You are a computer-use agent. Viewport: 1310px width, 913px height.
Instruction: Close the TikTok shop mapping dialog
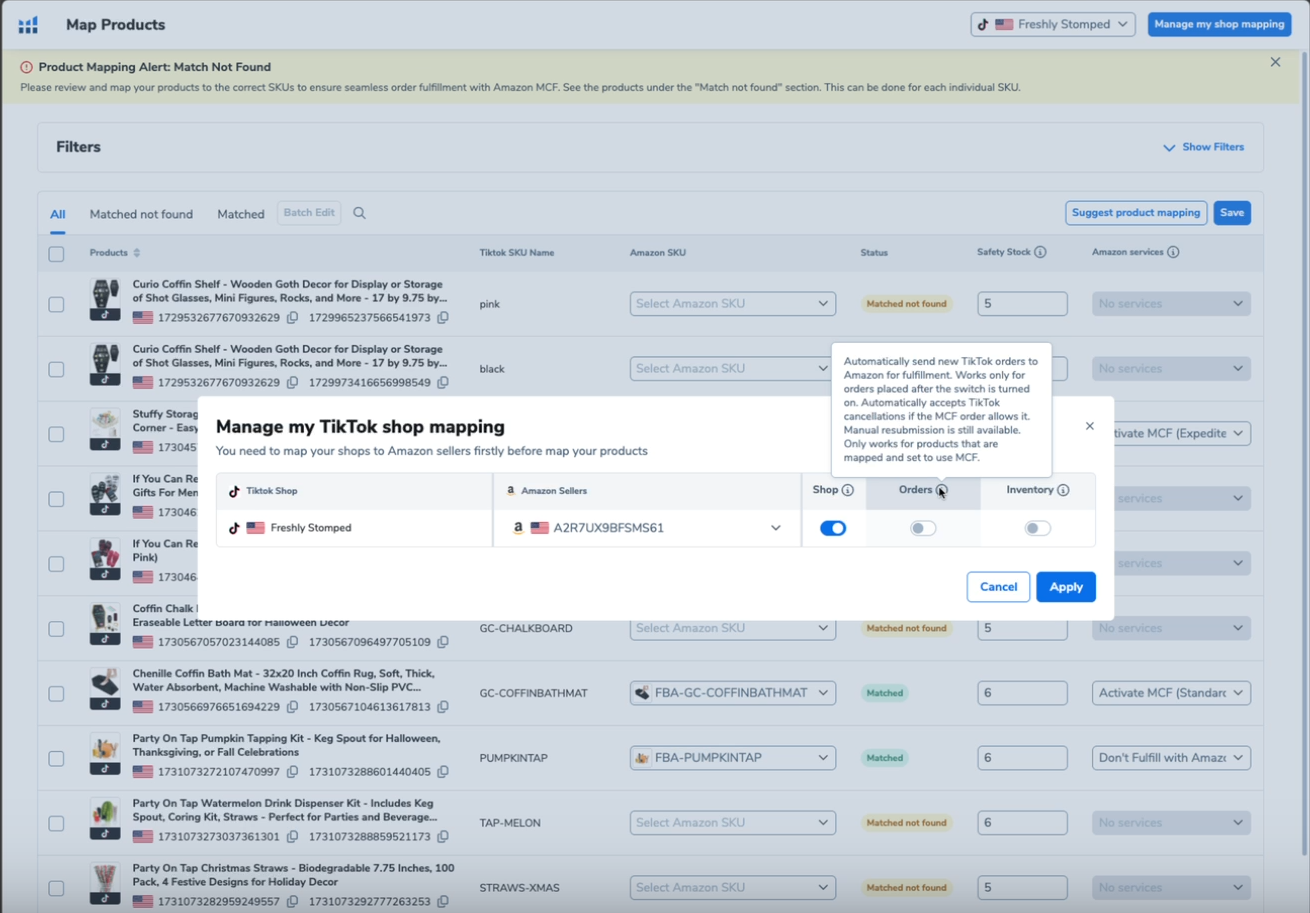point(1090,426)
